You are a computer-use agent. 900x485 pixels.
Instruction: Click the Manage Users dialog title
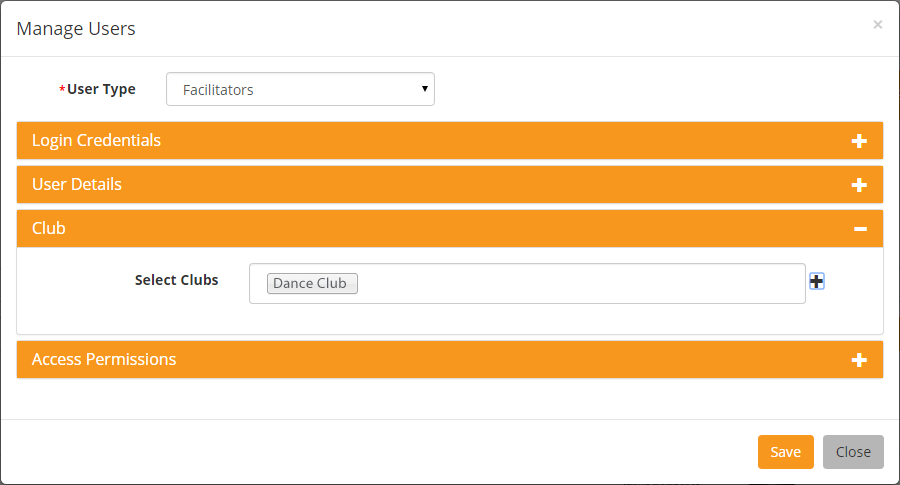click(76, 29)
